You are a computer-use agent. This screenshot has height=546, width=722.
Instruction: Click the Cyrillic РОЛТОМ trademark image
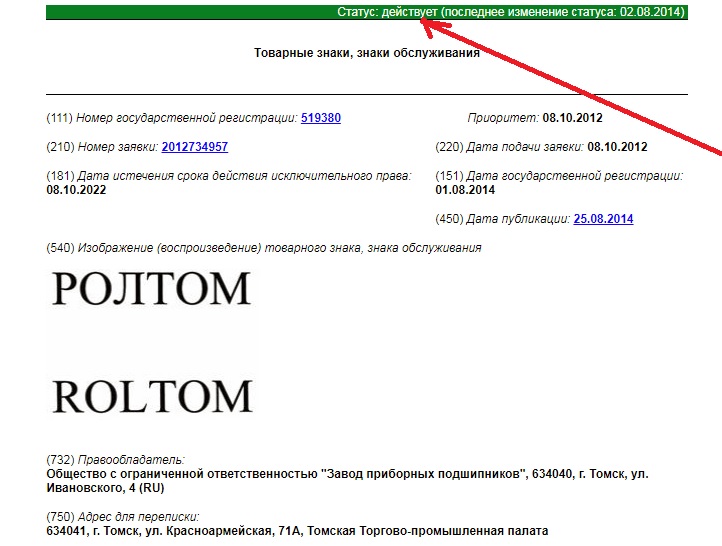tap(151, 288)
